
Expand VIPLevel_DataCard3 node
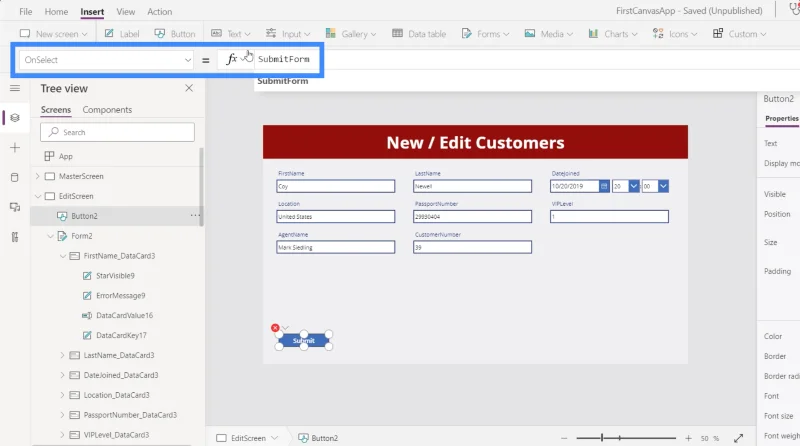(x=62, y=435)
